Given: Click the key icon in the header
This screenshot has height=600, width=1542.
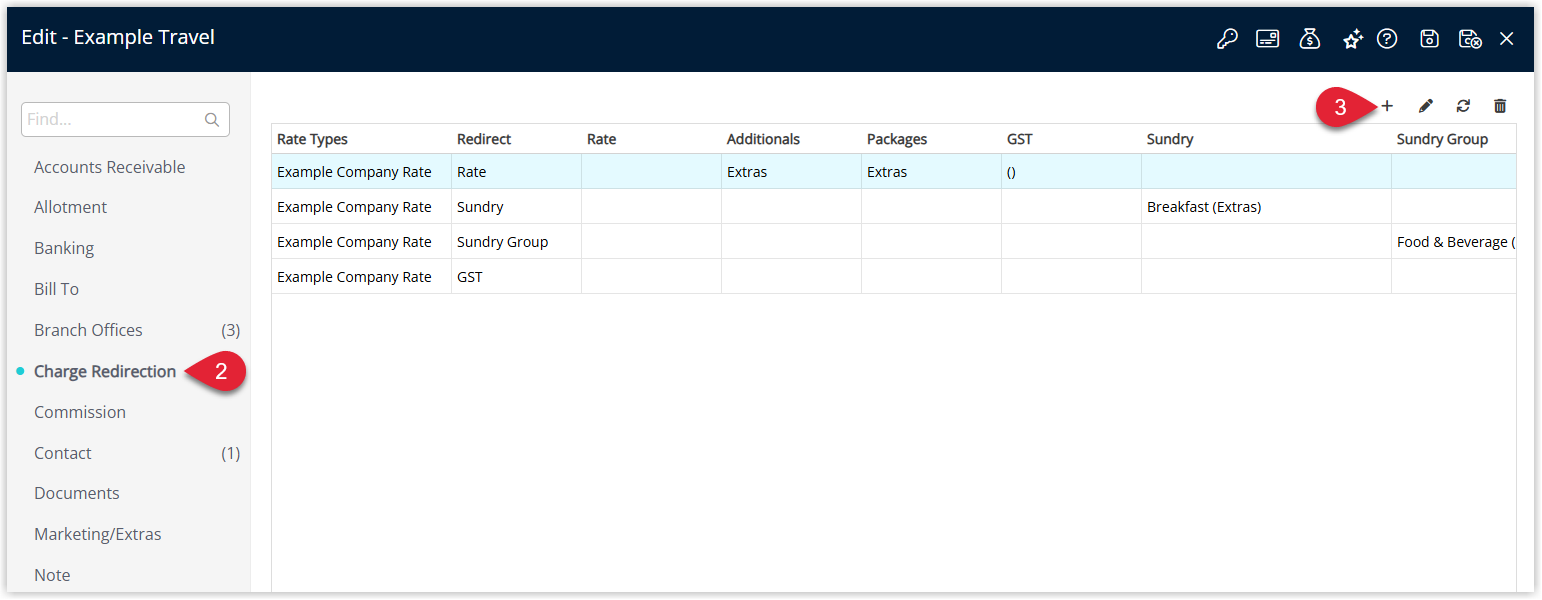Looking at the screenshot, I should click(1227, 39).
